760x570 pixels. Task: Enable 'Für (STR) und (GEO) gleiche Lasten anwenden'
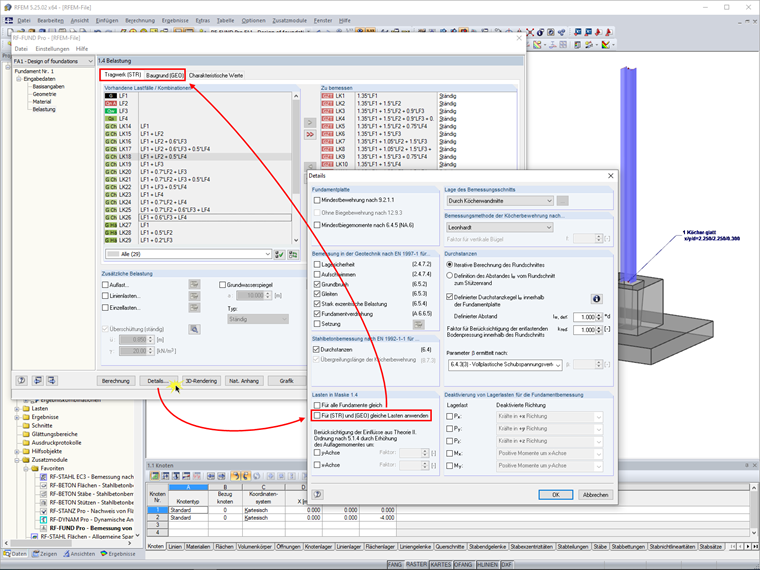coord(317,413)
